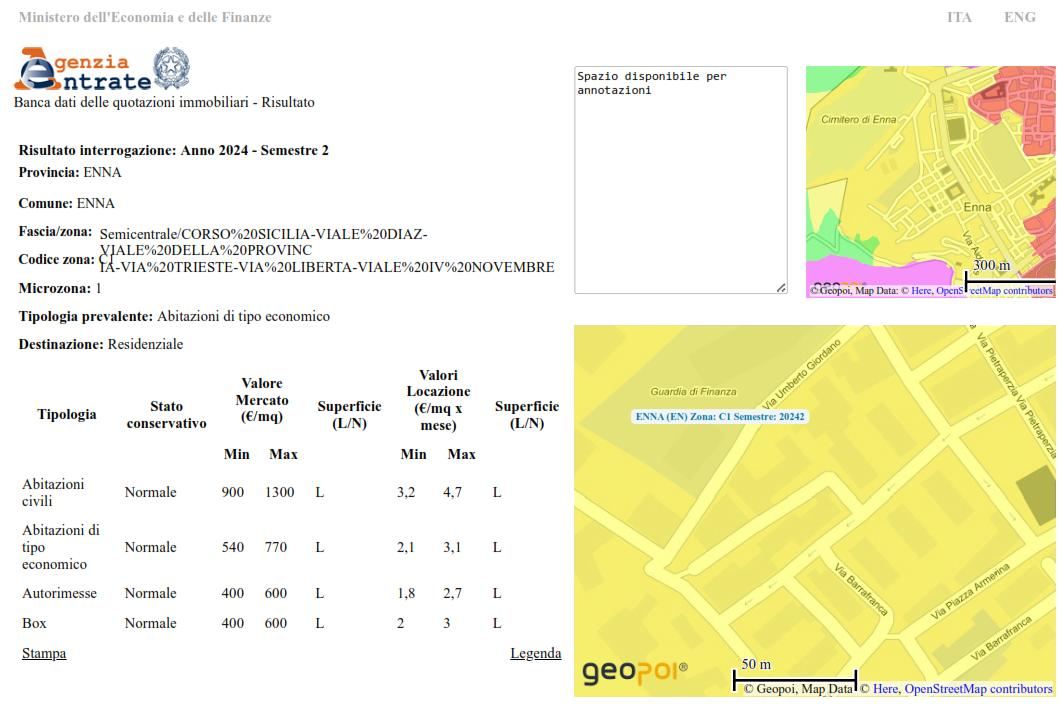Click the Italian Republic emblem
The height and width of the screenshot is (704, 1062).
pos(171,67)
